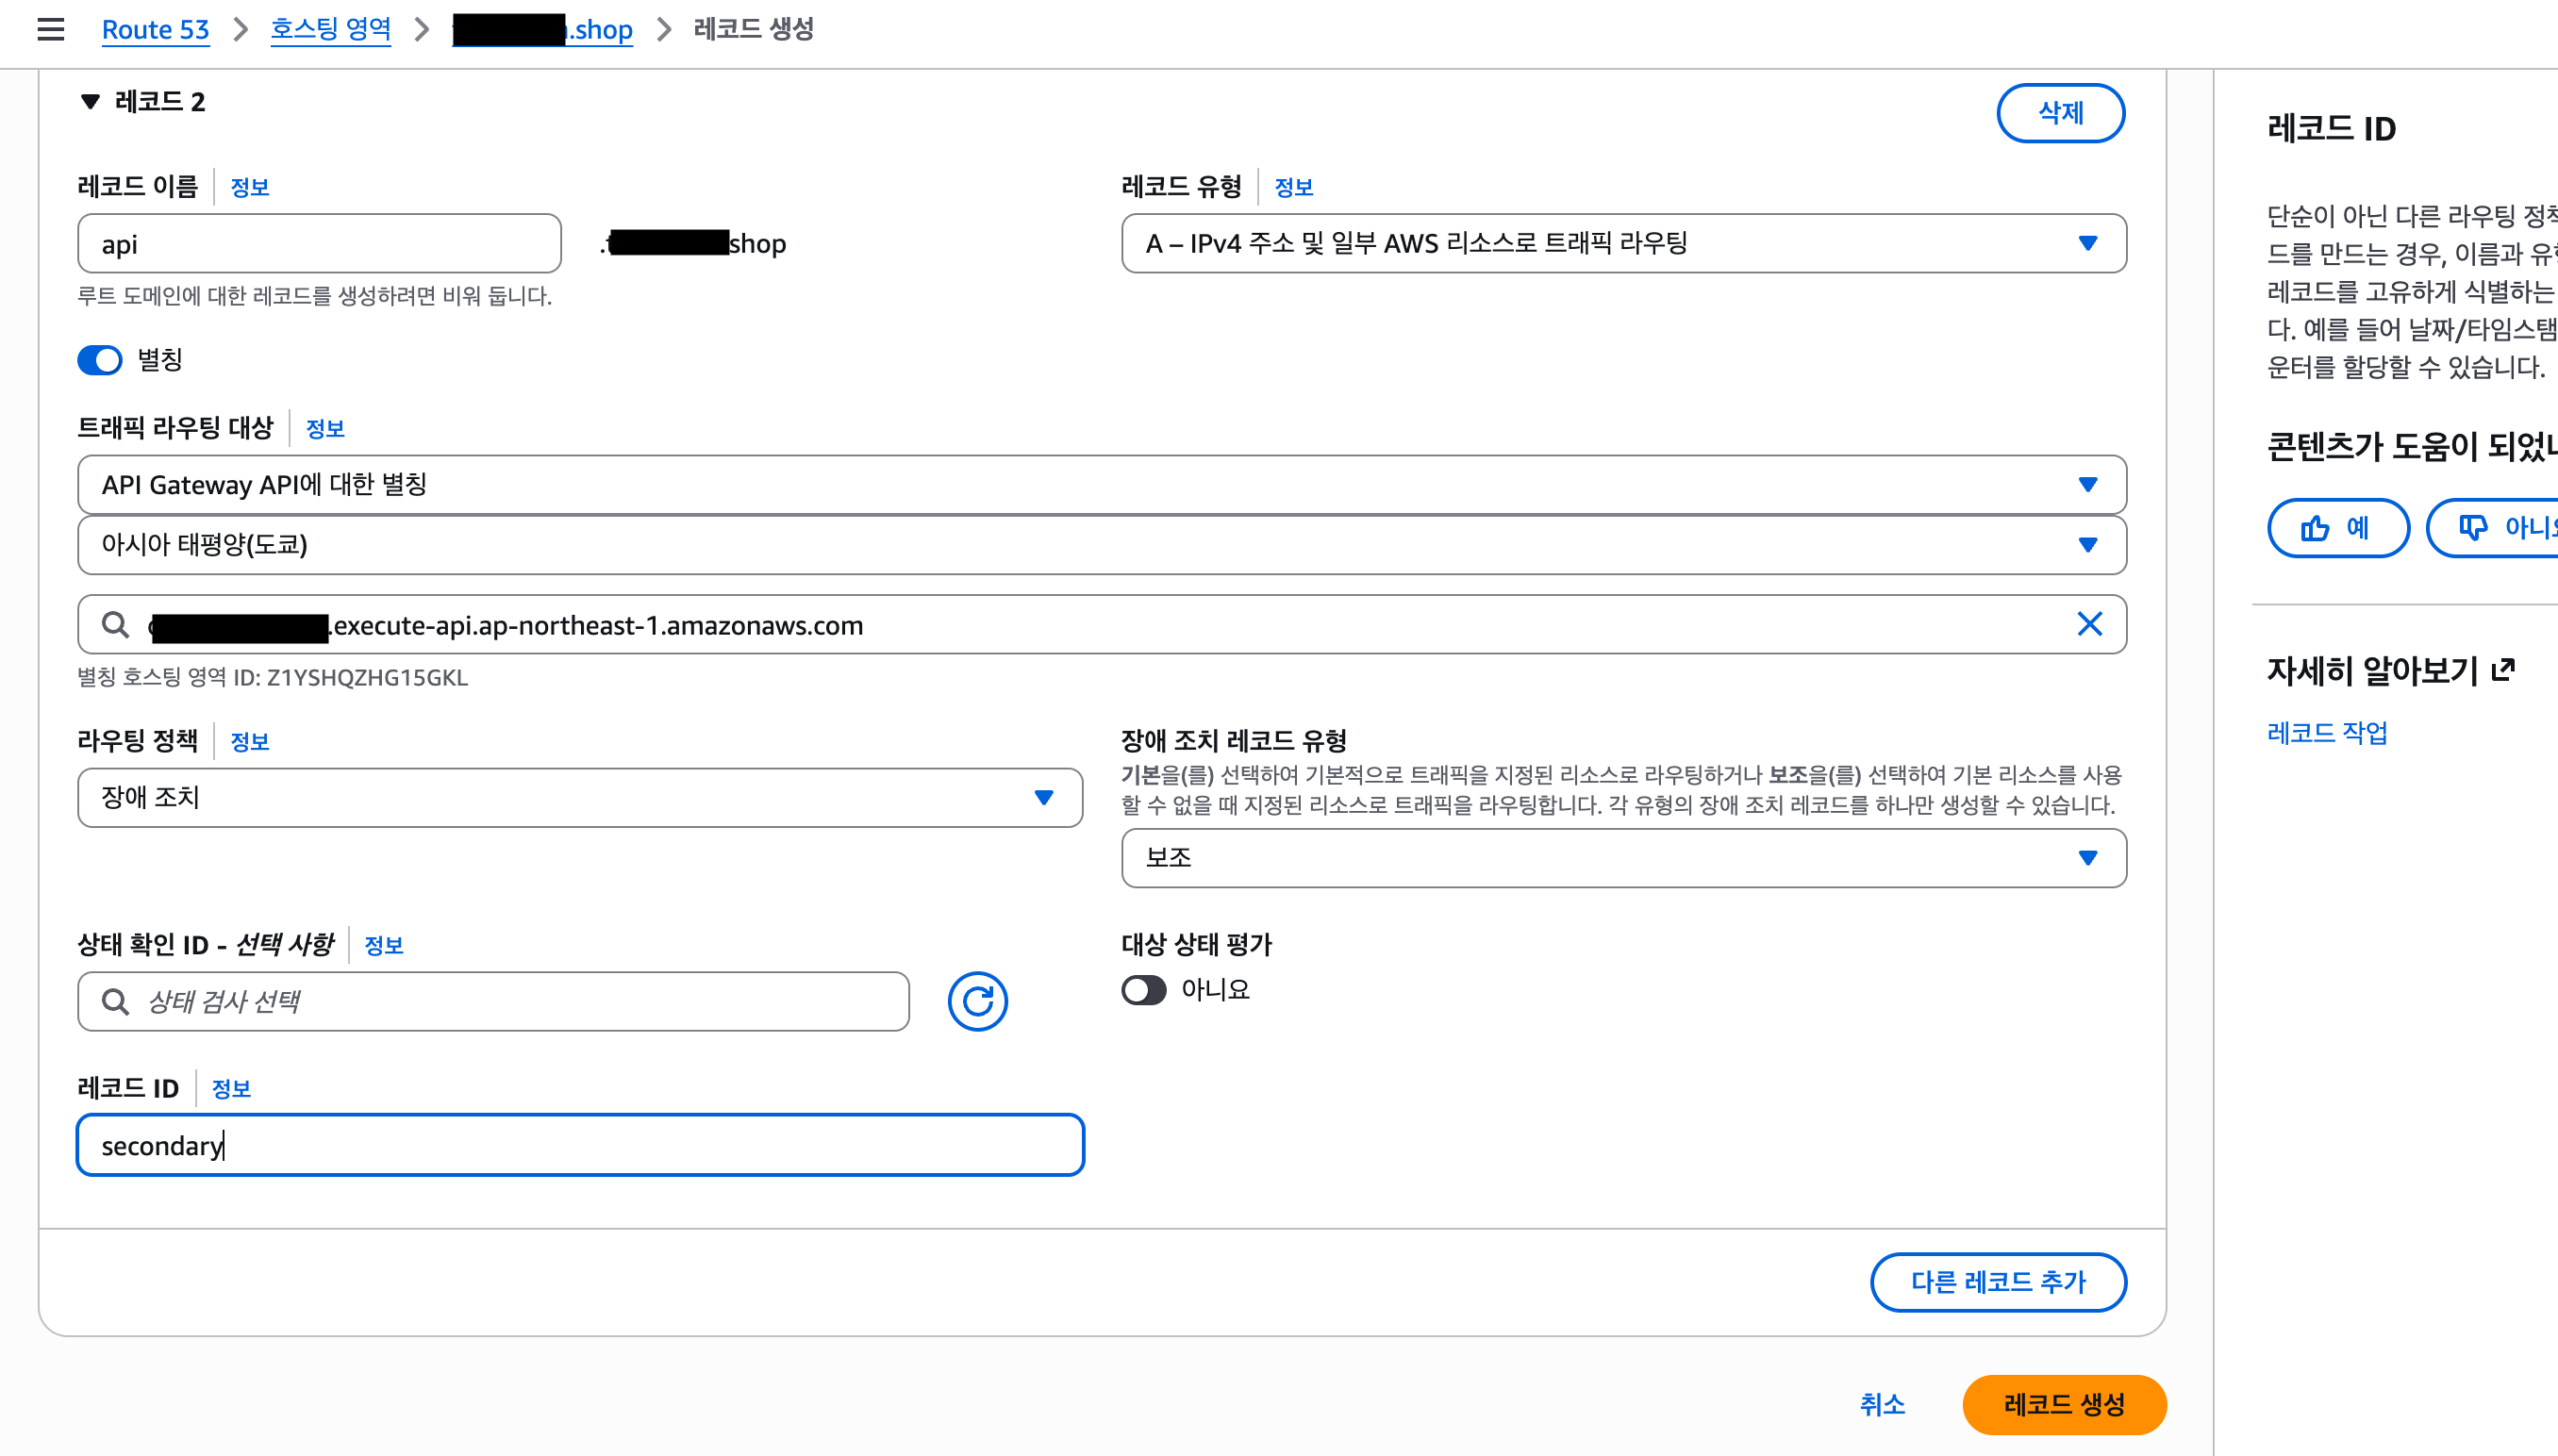Click the search magnifier in the endpoint field
Image resolution: width=2558 pixels, height=1456 pixels.
click(x=115, y=624)
